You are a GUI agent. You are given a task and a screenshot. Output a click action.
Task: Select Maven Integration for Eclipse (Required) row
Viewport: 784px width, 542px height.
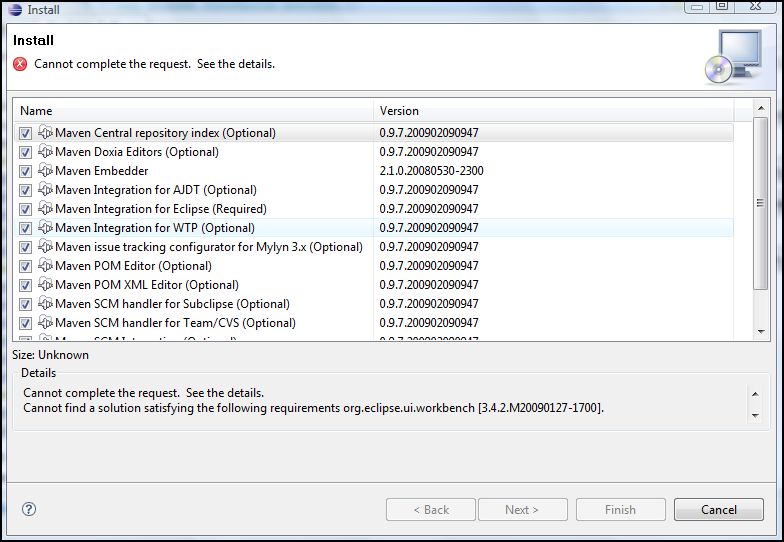point(160,209)
